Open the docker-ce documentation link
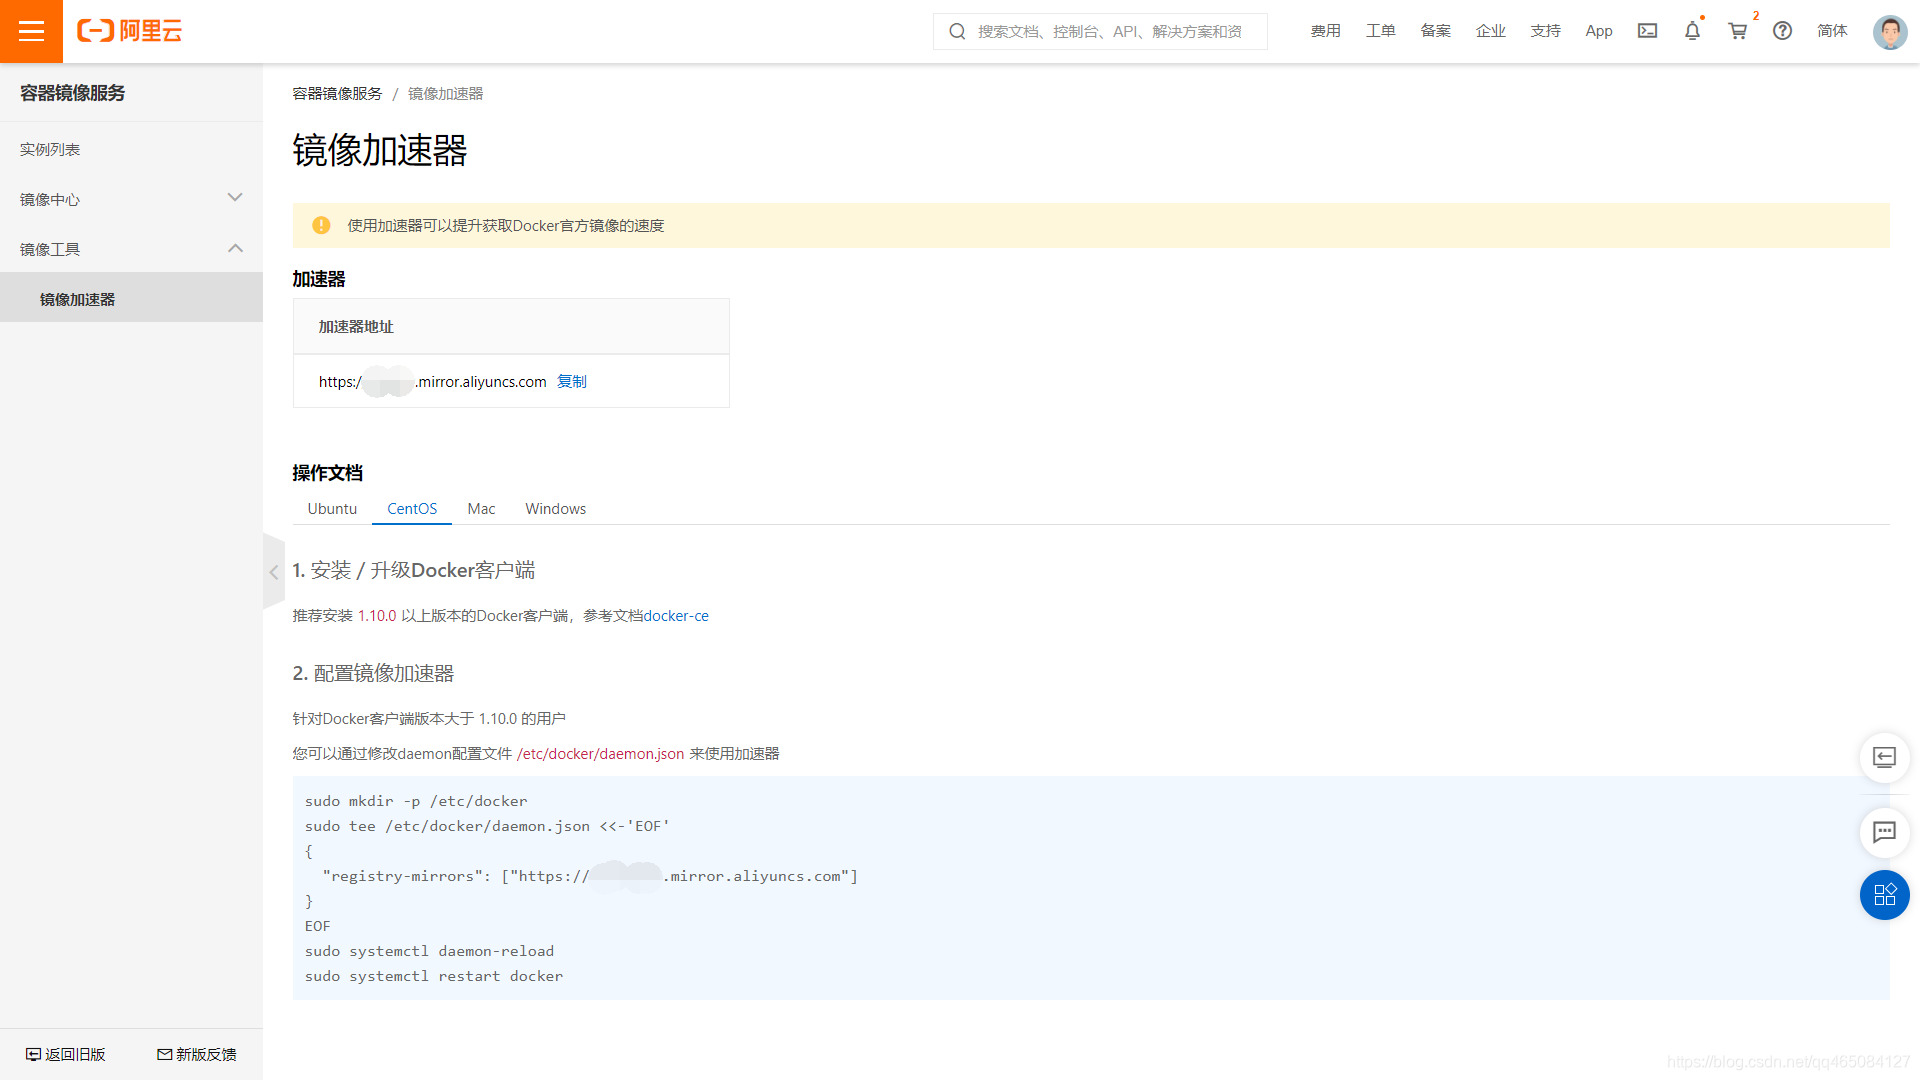Viewport: 1920px width, 1080px height. click(676, 616)
